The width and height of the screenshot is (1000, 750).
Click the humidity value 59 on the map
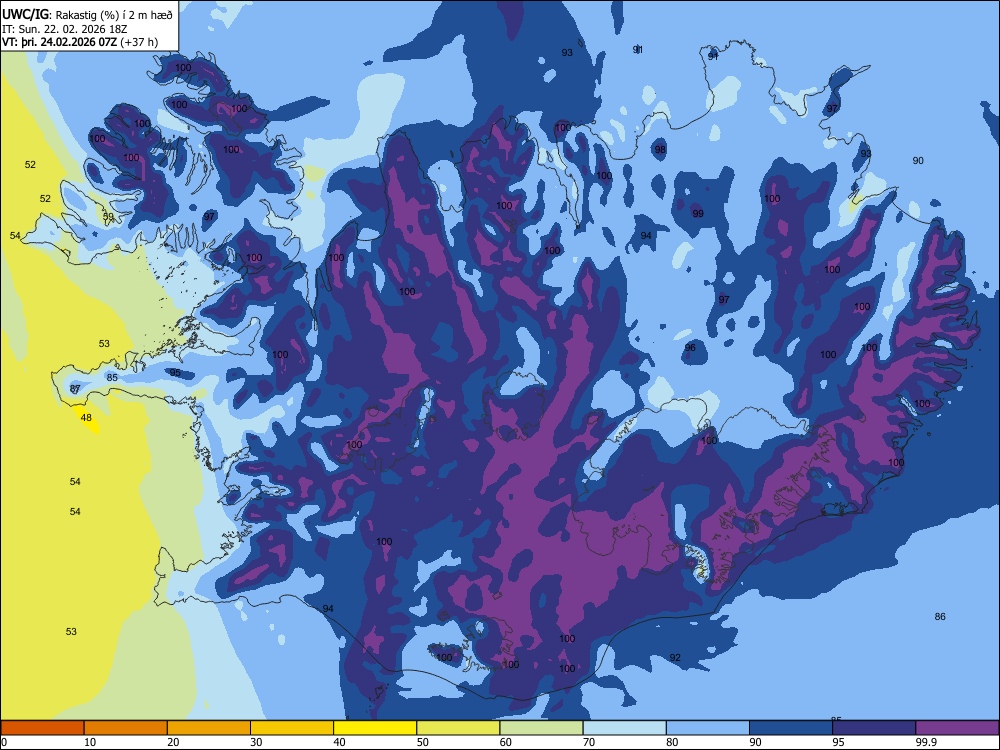tap(108, 217)
